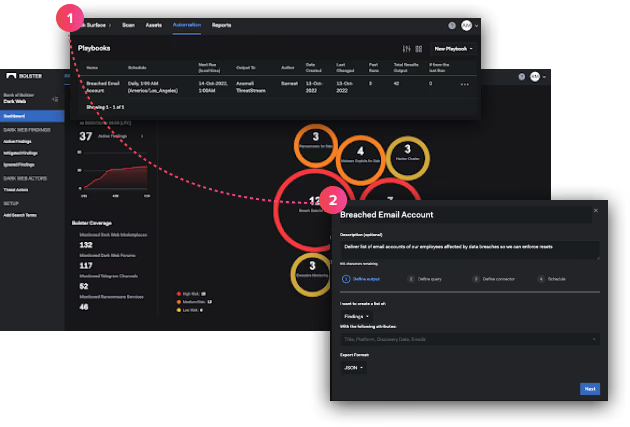The image size is (630, 427).
Task: Click the yellow bubble at bottom labeled 3
Action: [311, 275]
